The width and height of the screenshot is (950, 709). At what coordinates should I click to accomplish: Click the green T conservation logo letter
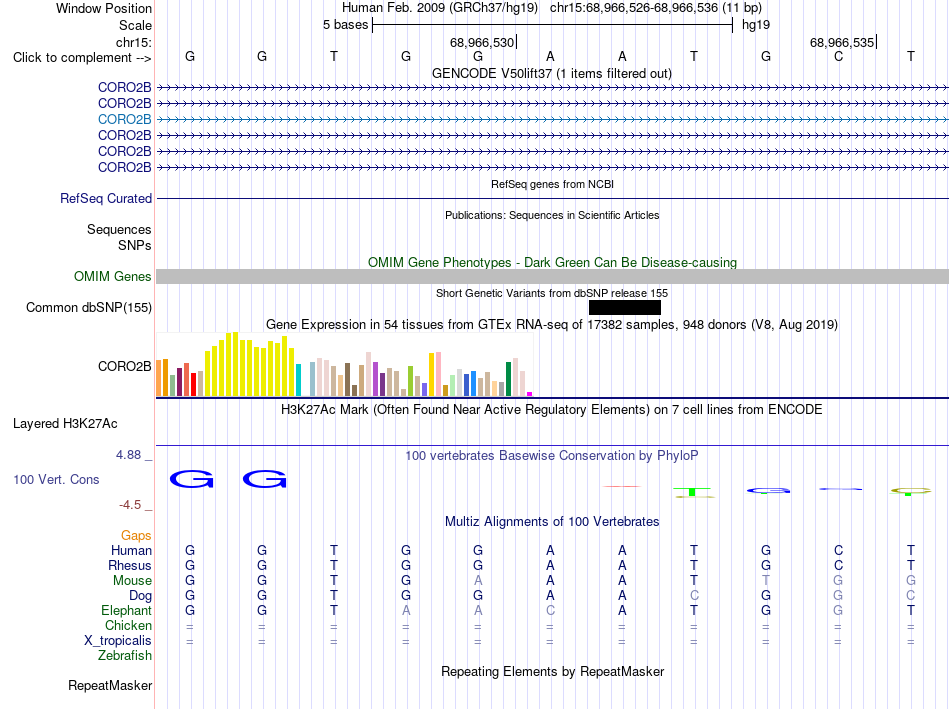click(692, 491)
